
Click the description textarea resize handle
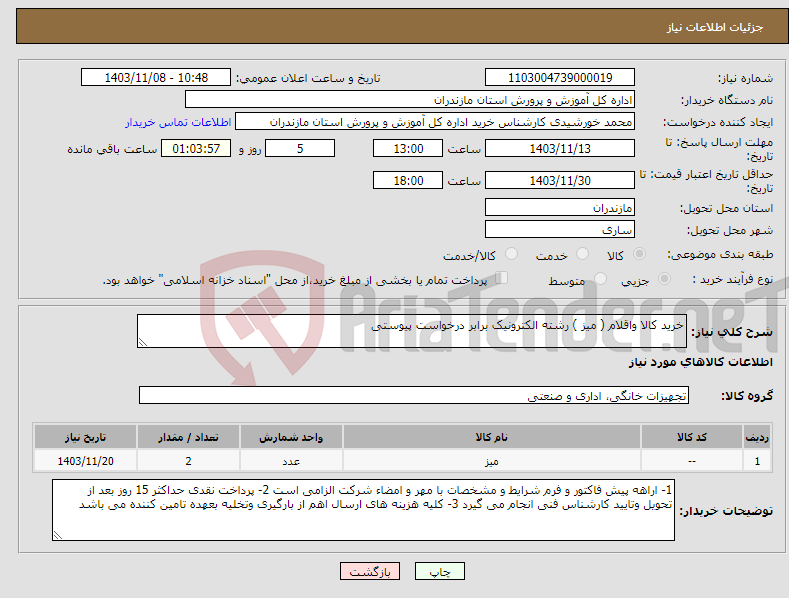(143, 342)
